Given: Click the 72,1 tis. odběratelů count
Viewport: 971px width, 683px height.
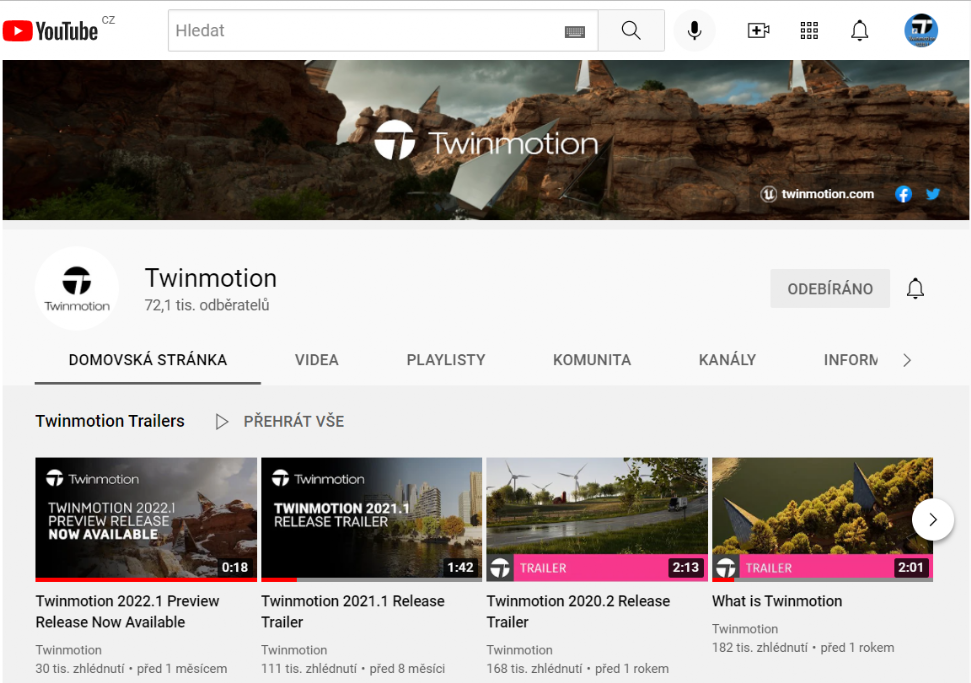Looking at the screenshot, I should [207, 305].
